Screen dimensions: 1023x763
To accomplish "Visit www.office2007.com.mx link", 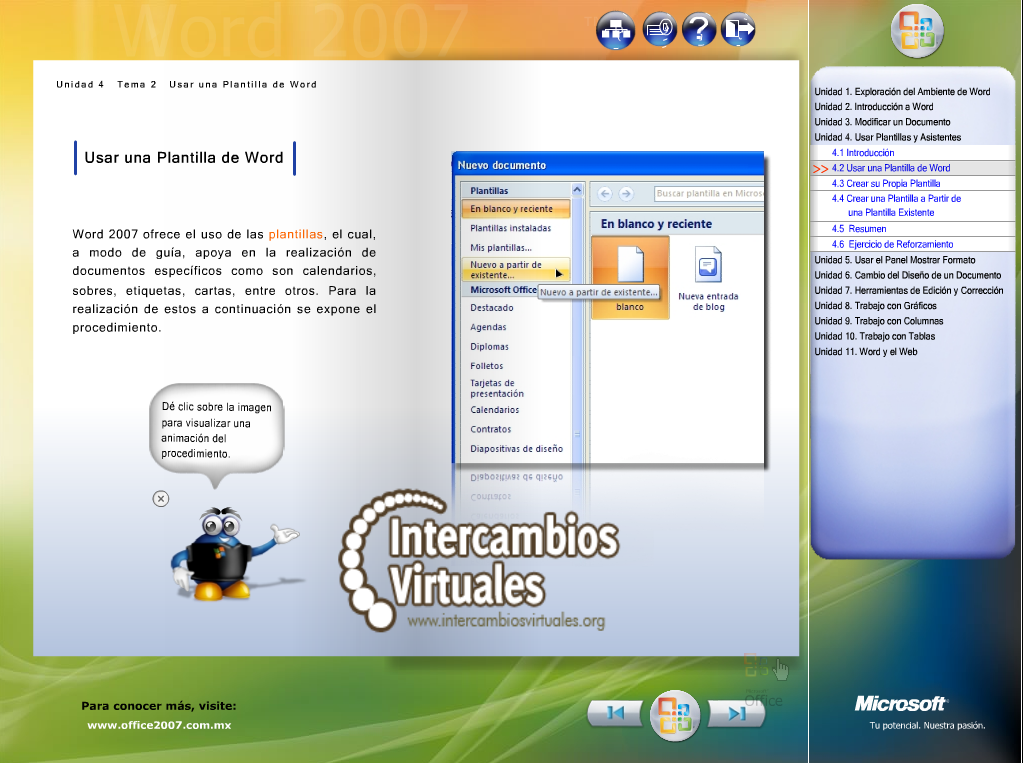I will [159, 725].
